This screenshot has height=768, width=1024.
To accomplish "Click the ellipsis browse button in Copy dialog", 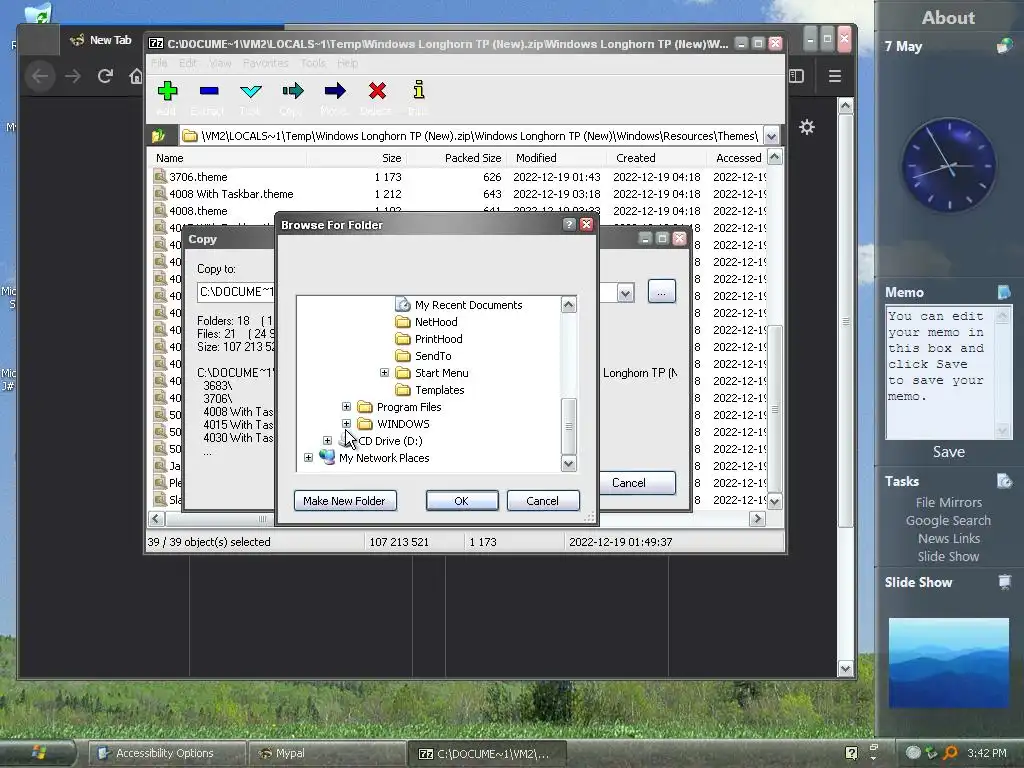I will 662,292.
